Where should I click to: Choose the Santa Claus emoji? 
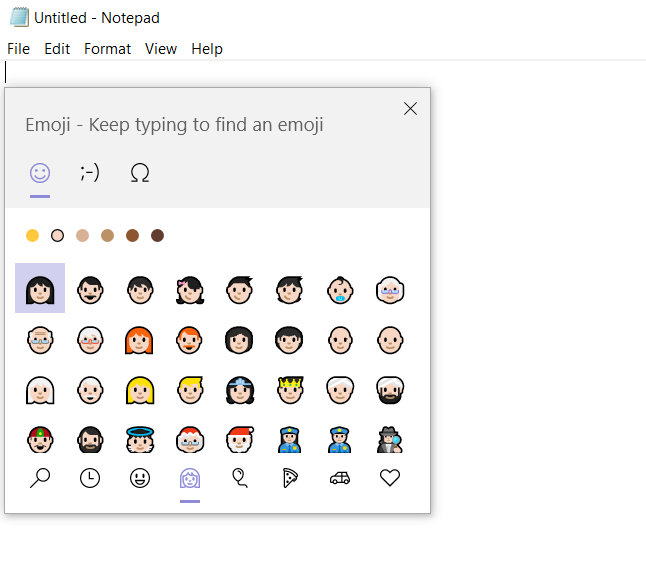pos(240,440)
